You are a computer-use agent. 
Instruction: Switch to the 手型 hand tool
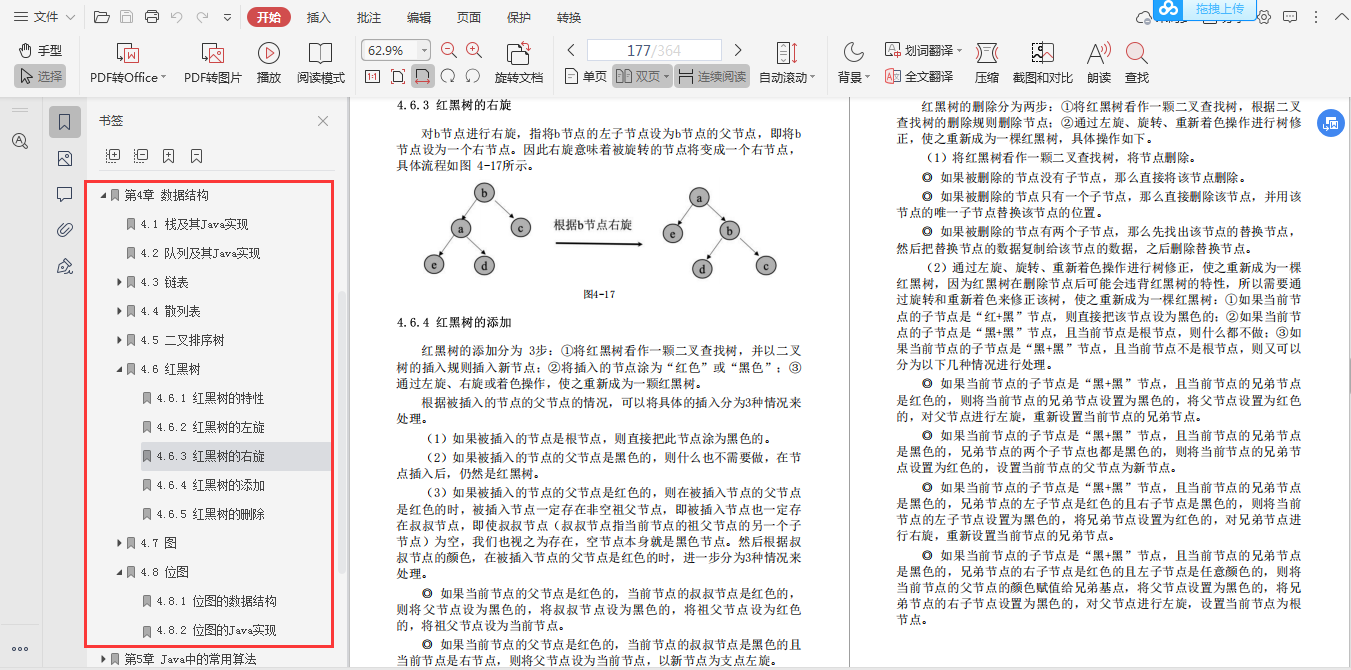(40, 50)
